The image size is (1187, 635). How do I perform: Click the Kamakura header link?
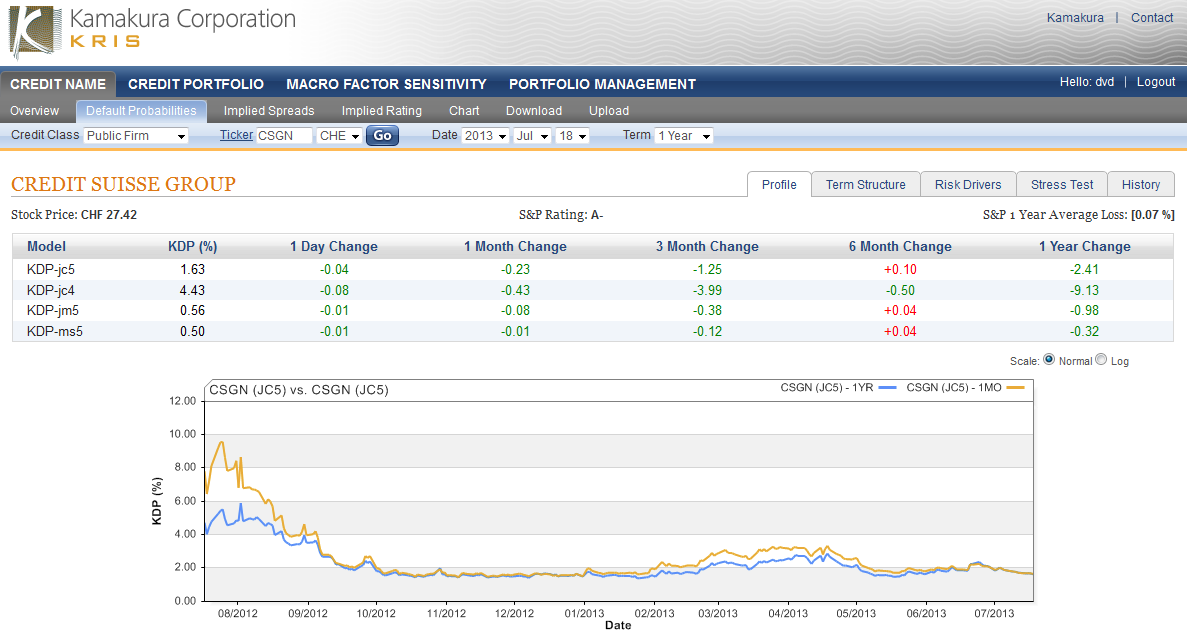(x=1075, y=17)
